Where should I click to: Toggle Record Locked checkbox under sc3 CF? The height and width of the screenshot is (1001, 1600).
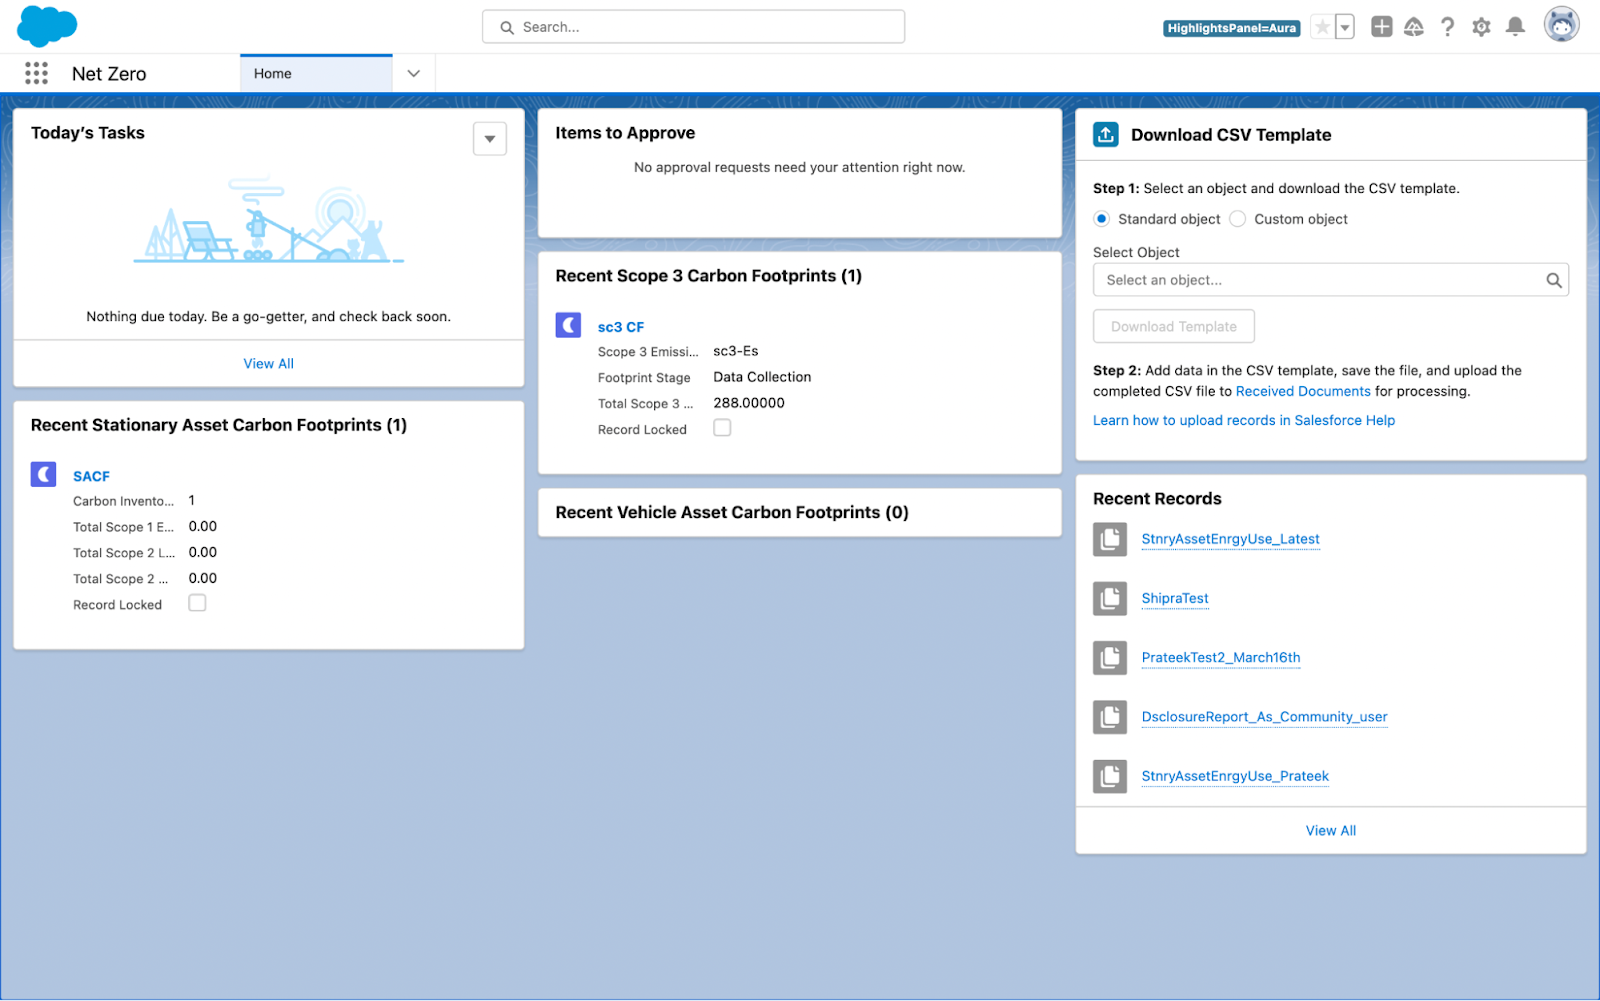pyautogui.click(x=722, y=428)
